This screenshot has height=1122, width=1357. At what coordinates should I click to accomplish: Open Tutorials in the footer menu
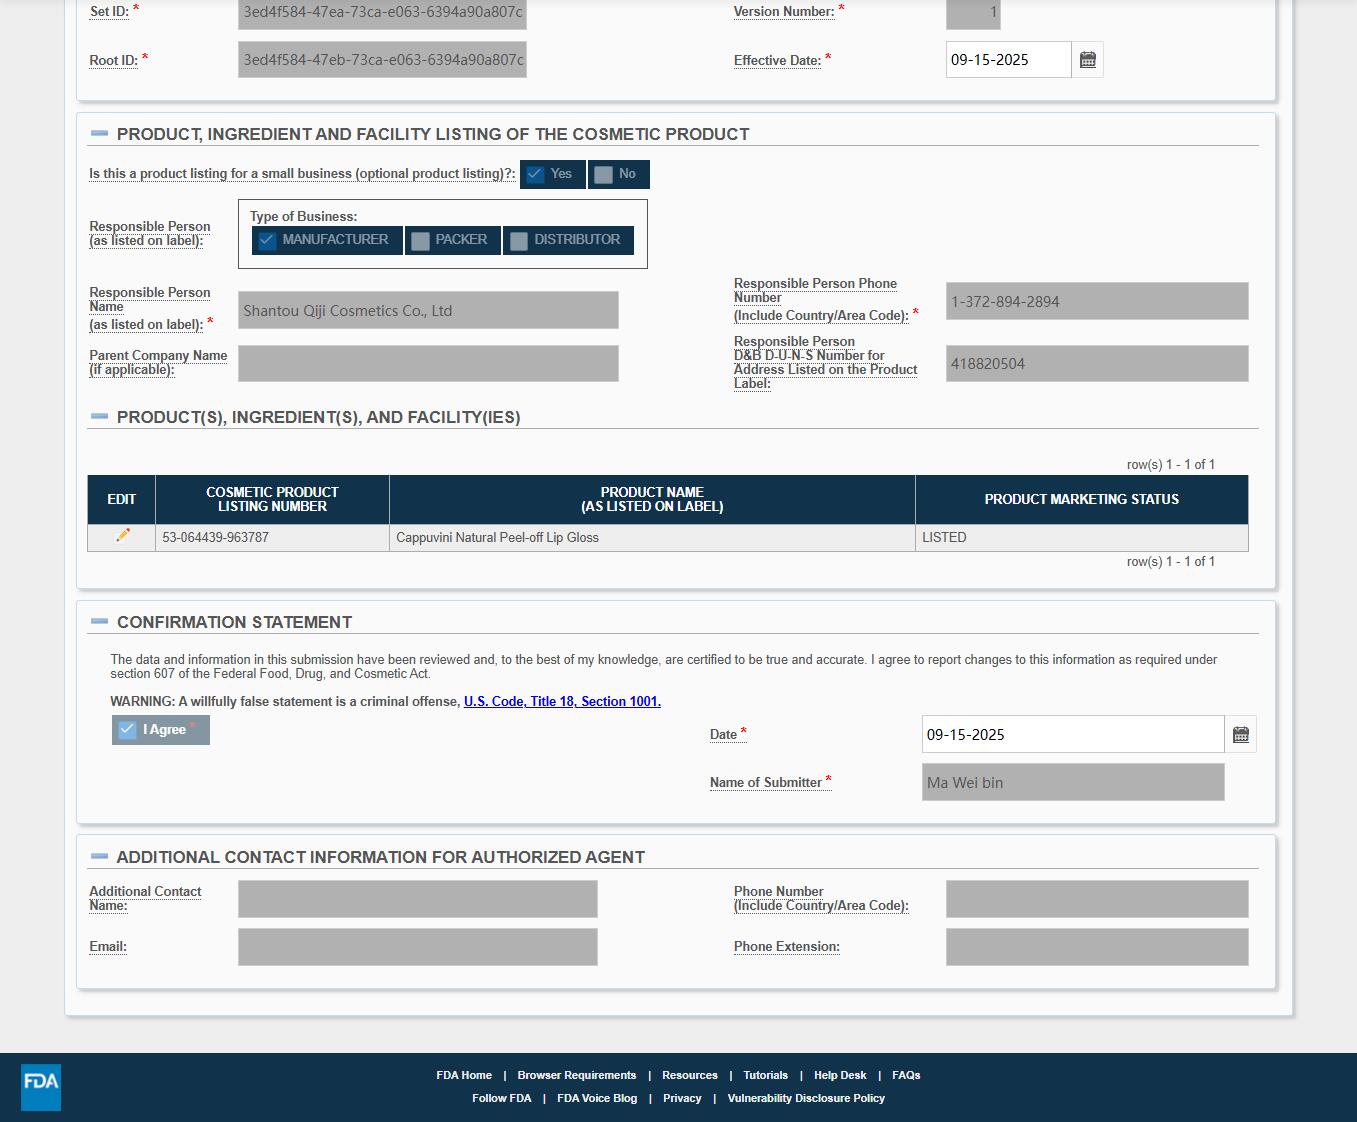pos(765,1076)
